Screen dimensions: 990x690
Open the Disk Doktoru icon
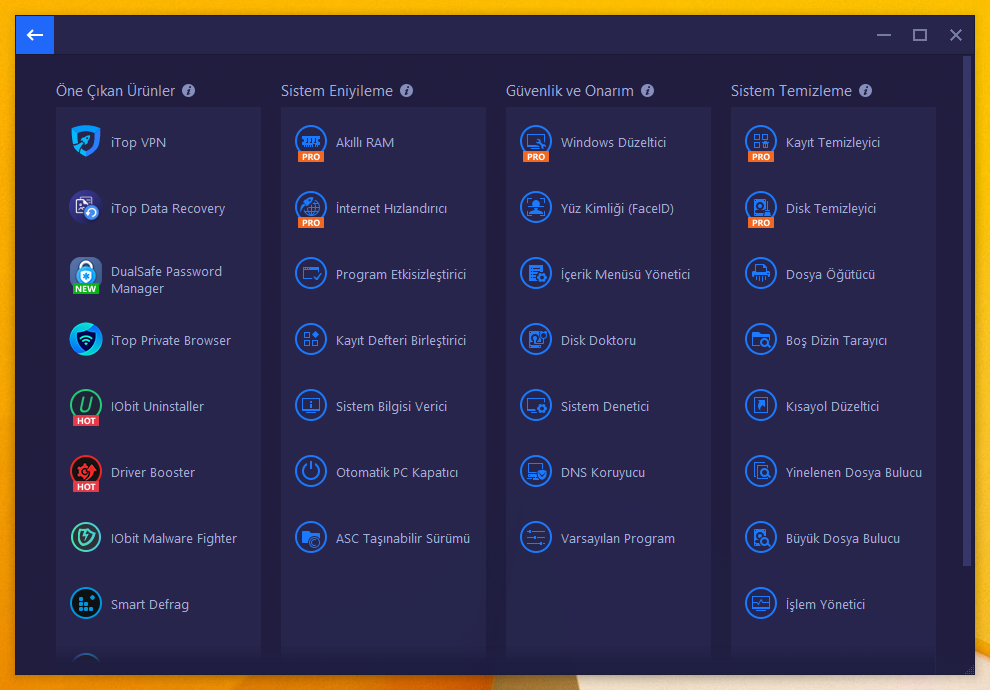point(535,340)
